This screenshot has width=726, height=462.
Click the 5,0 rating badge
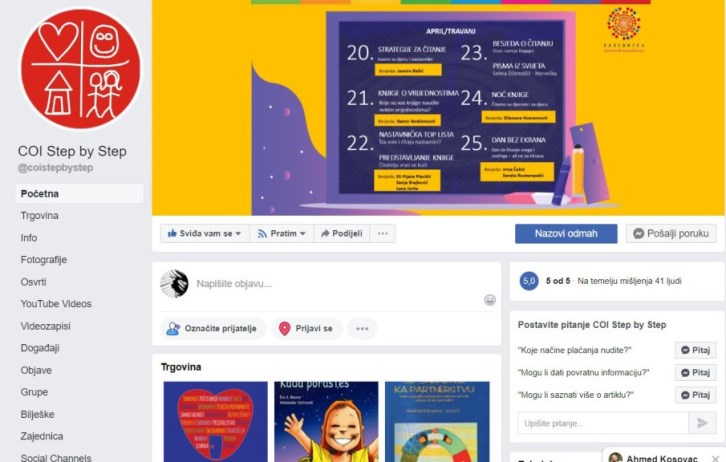[529, 281]
